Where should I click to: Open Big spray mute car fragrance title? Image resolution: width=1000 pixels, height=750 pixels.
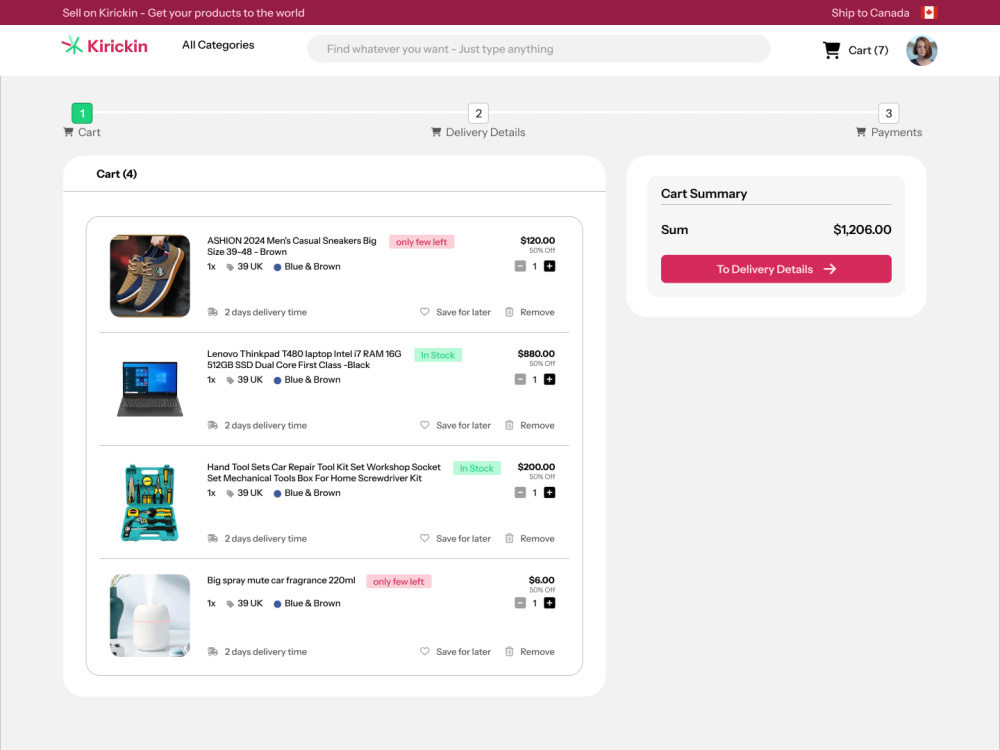pos(281,580)
